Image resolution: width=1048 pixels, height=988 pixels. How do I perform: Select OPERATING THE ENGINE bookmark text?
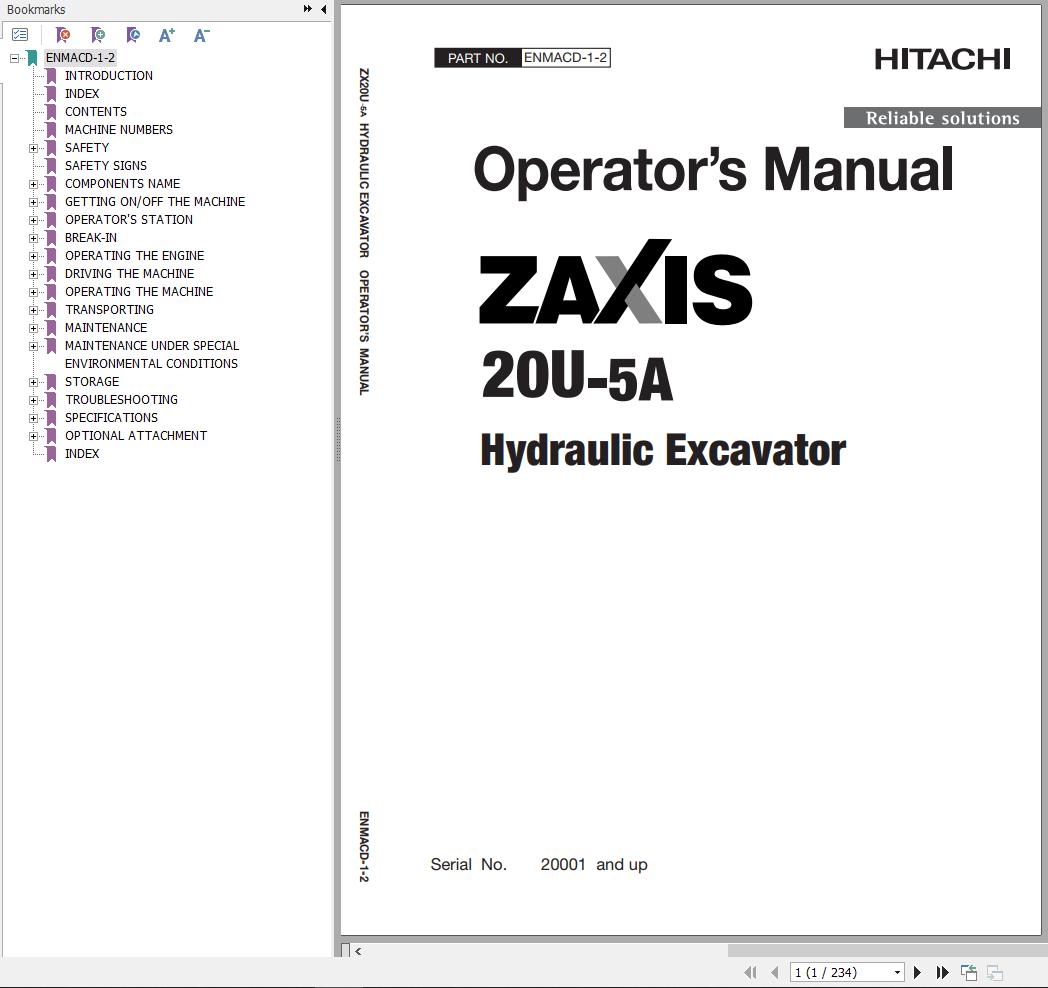click(x=134, y=256)
